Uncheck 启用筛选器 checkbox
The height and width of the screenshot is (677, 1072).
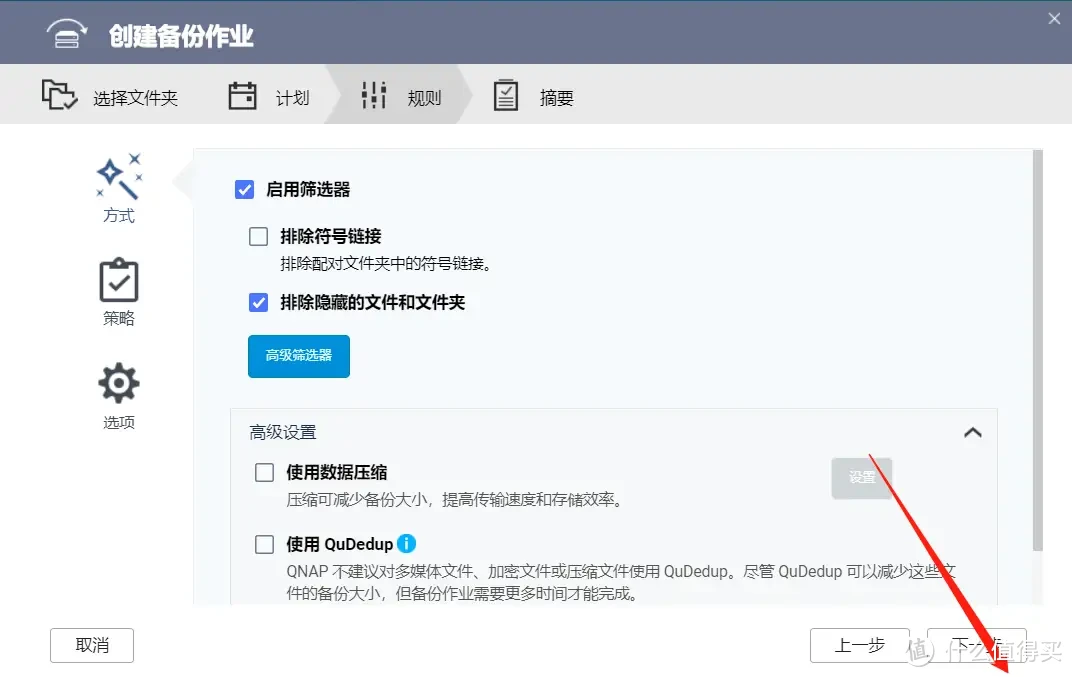tap(244, 189)
